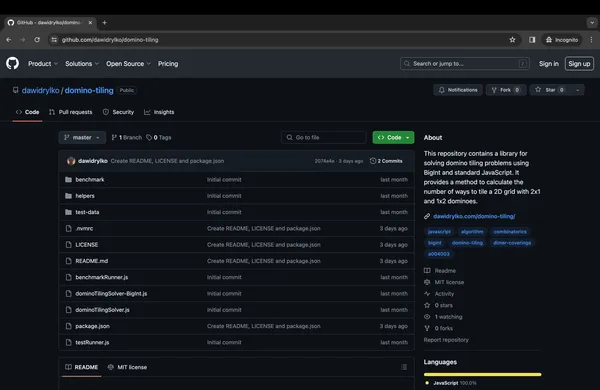Open package.json file
The height and width of the screenshot is (390, 600).
[x=93, y=326]
